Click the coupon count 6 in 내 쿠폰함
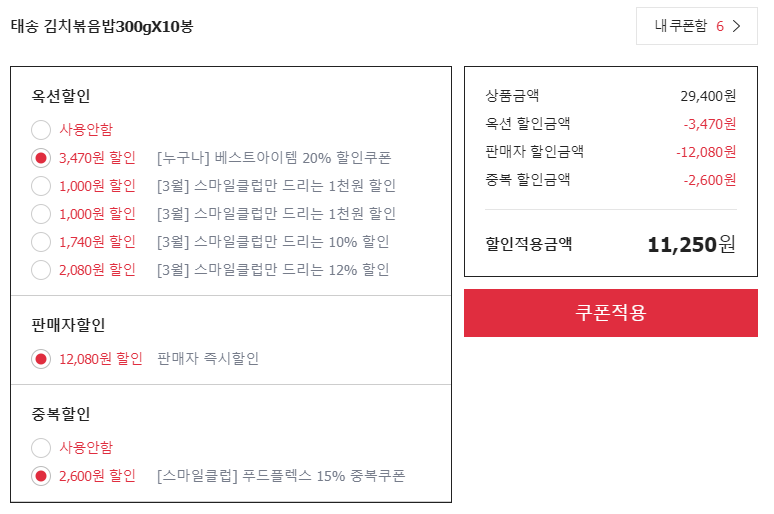The width and height of the screenshot is (774, 514). [720, 26]
